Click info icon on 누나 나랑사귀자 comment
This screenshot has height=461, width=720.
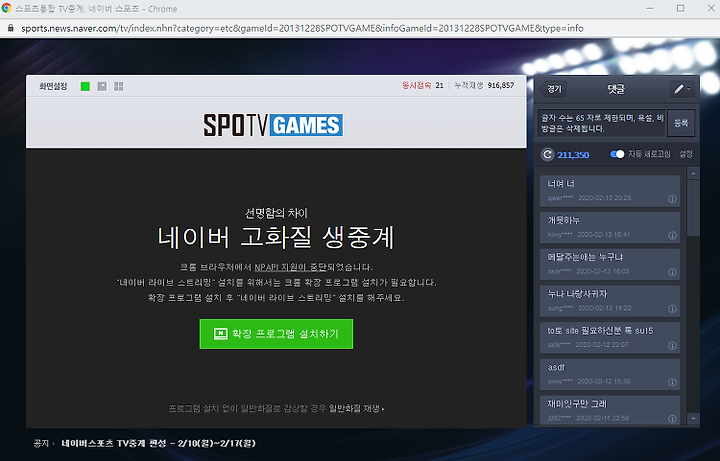672,309
